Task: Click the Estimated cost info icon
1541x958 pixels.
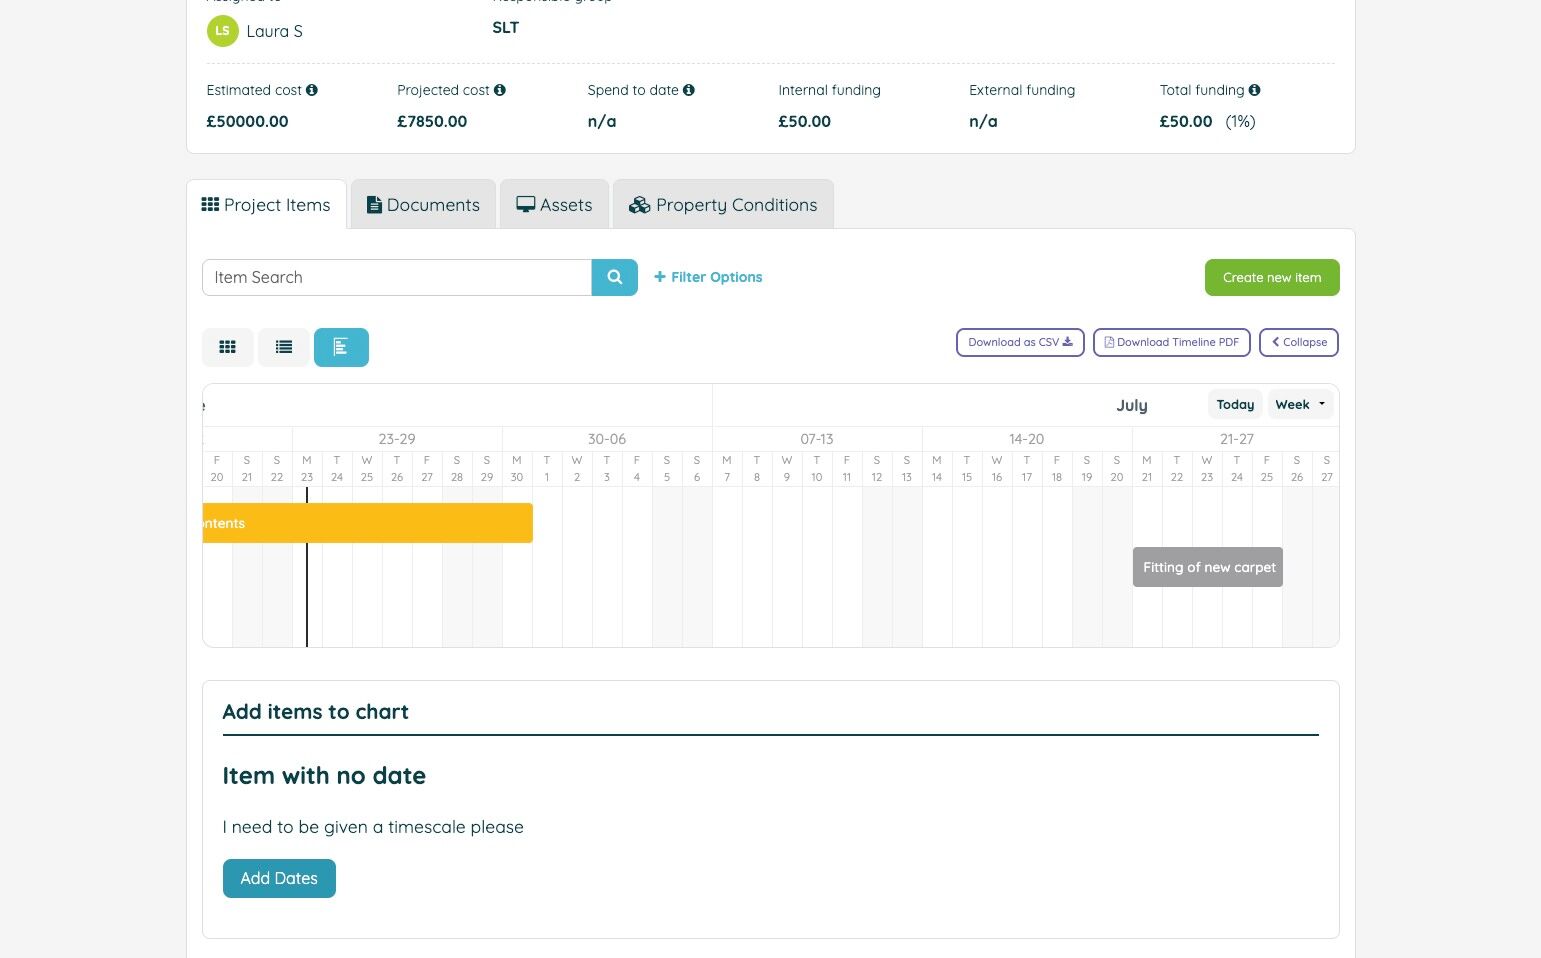Action: click(312, 90)
